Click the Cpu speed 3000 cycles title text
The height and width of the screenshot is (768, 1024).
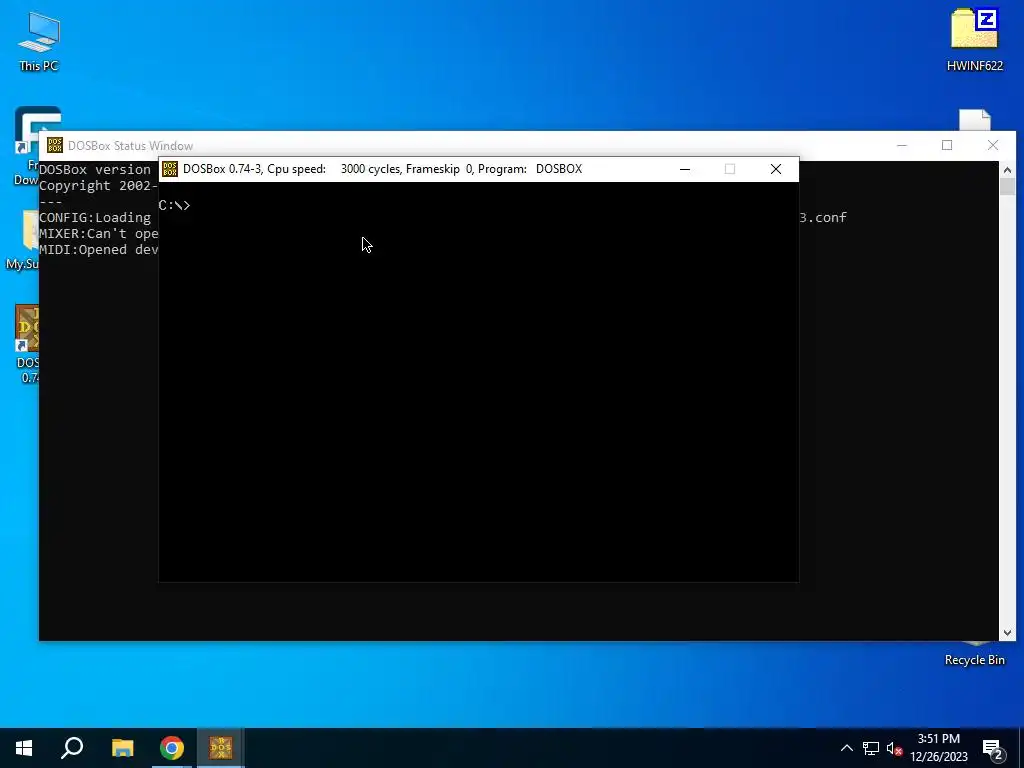335,169
